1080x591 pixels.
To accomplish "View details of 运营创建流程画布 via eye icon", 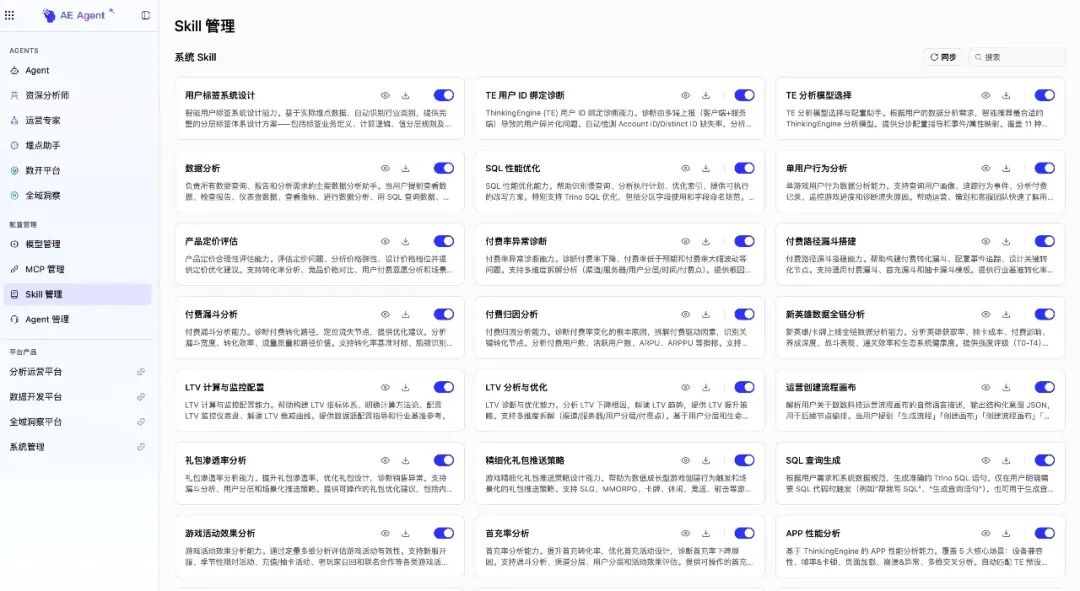I will click(x=986, y=387).
